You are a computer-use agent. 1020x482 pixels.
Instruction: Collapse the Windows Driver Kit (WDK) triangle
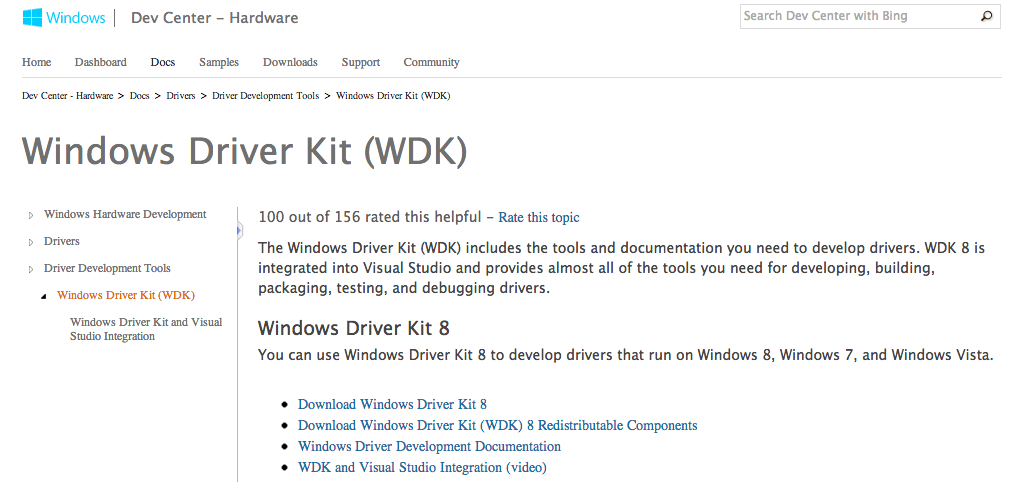pos(44,296)
